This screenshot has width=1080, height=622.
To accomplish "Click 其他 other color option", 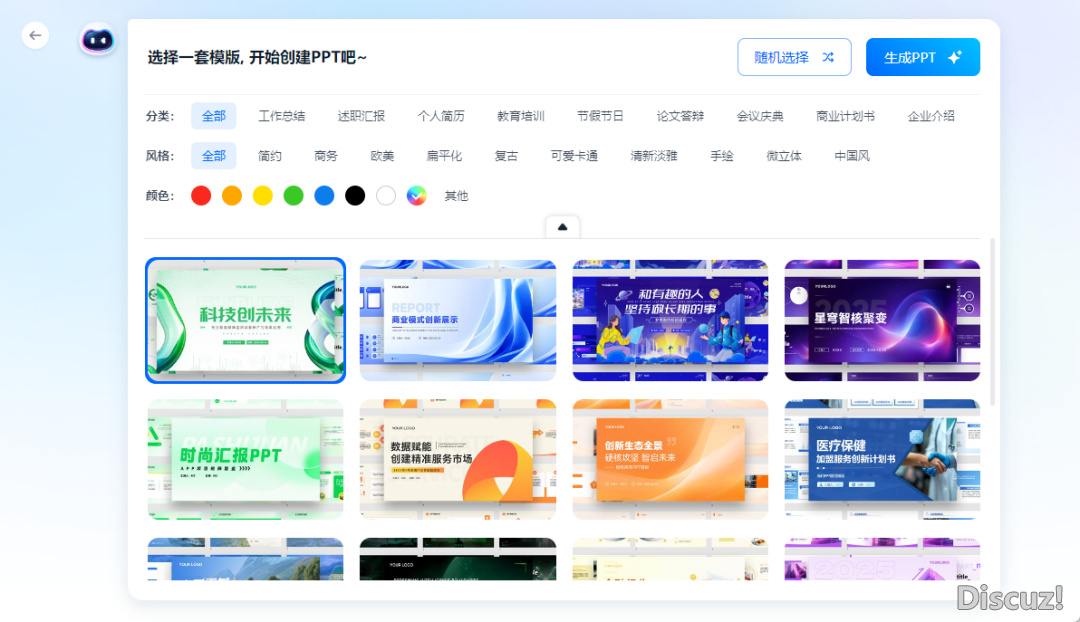I will (456, 196).
